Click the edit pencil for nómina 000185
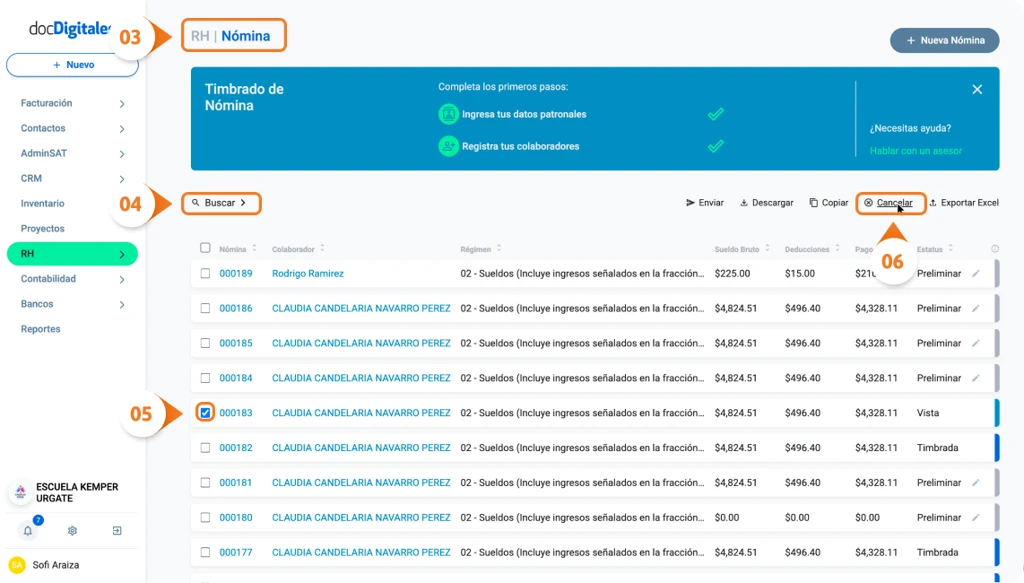The width and height of the screenshot is (1024, 583). (976, 343)
